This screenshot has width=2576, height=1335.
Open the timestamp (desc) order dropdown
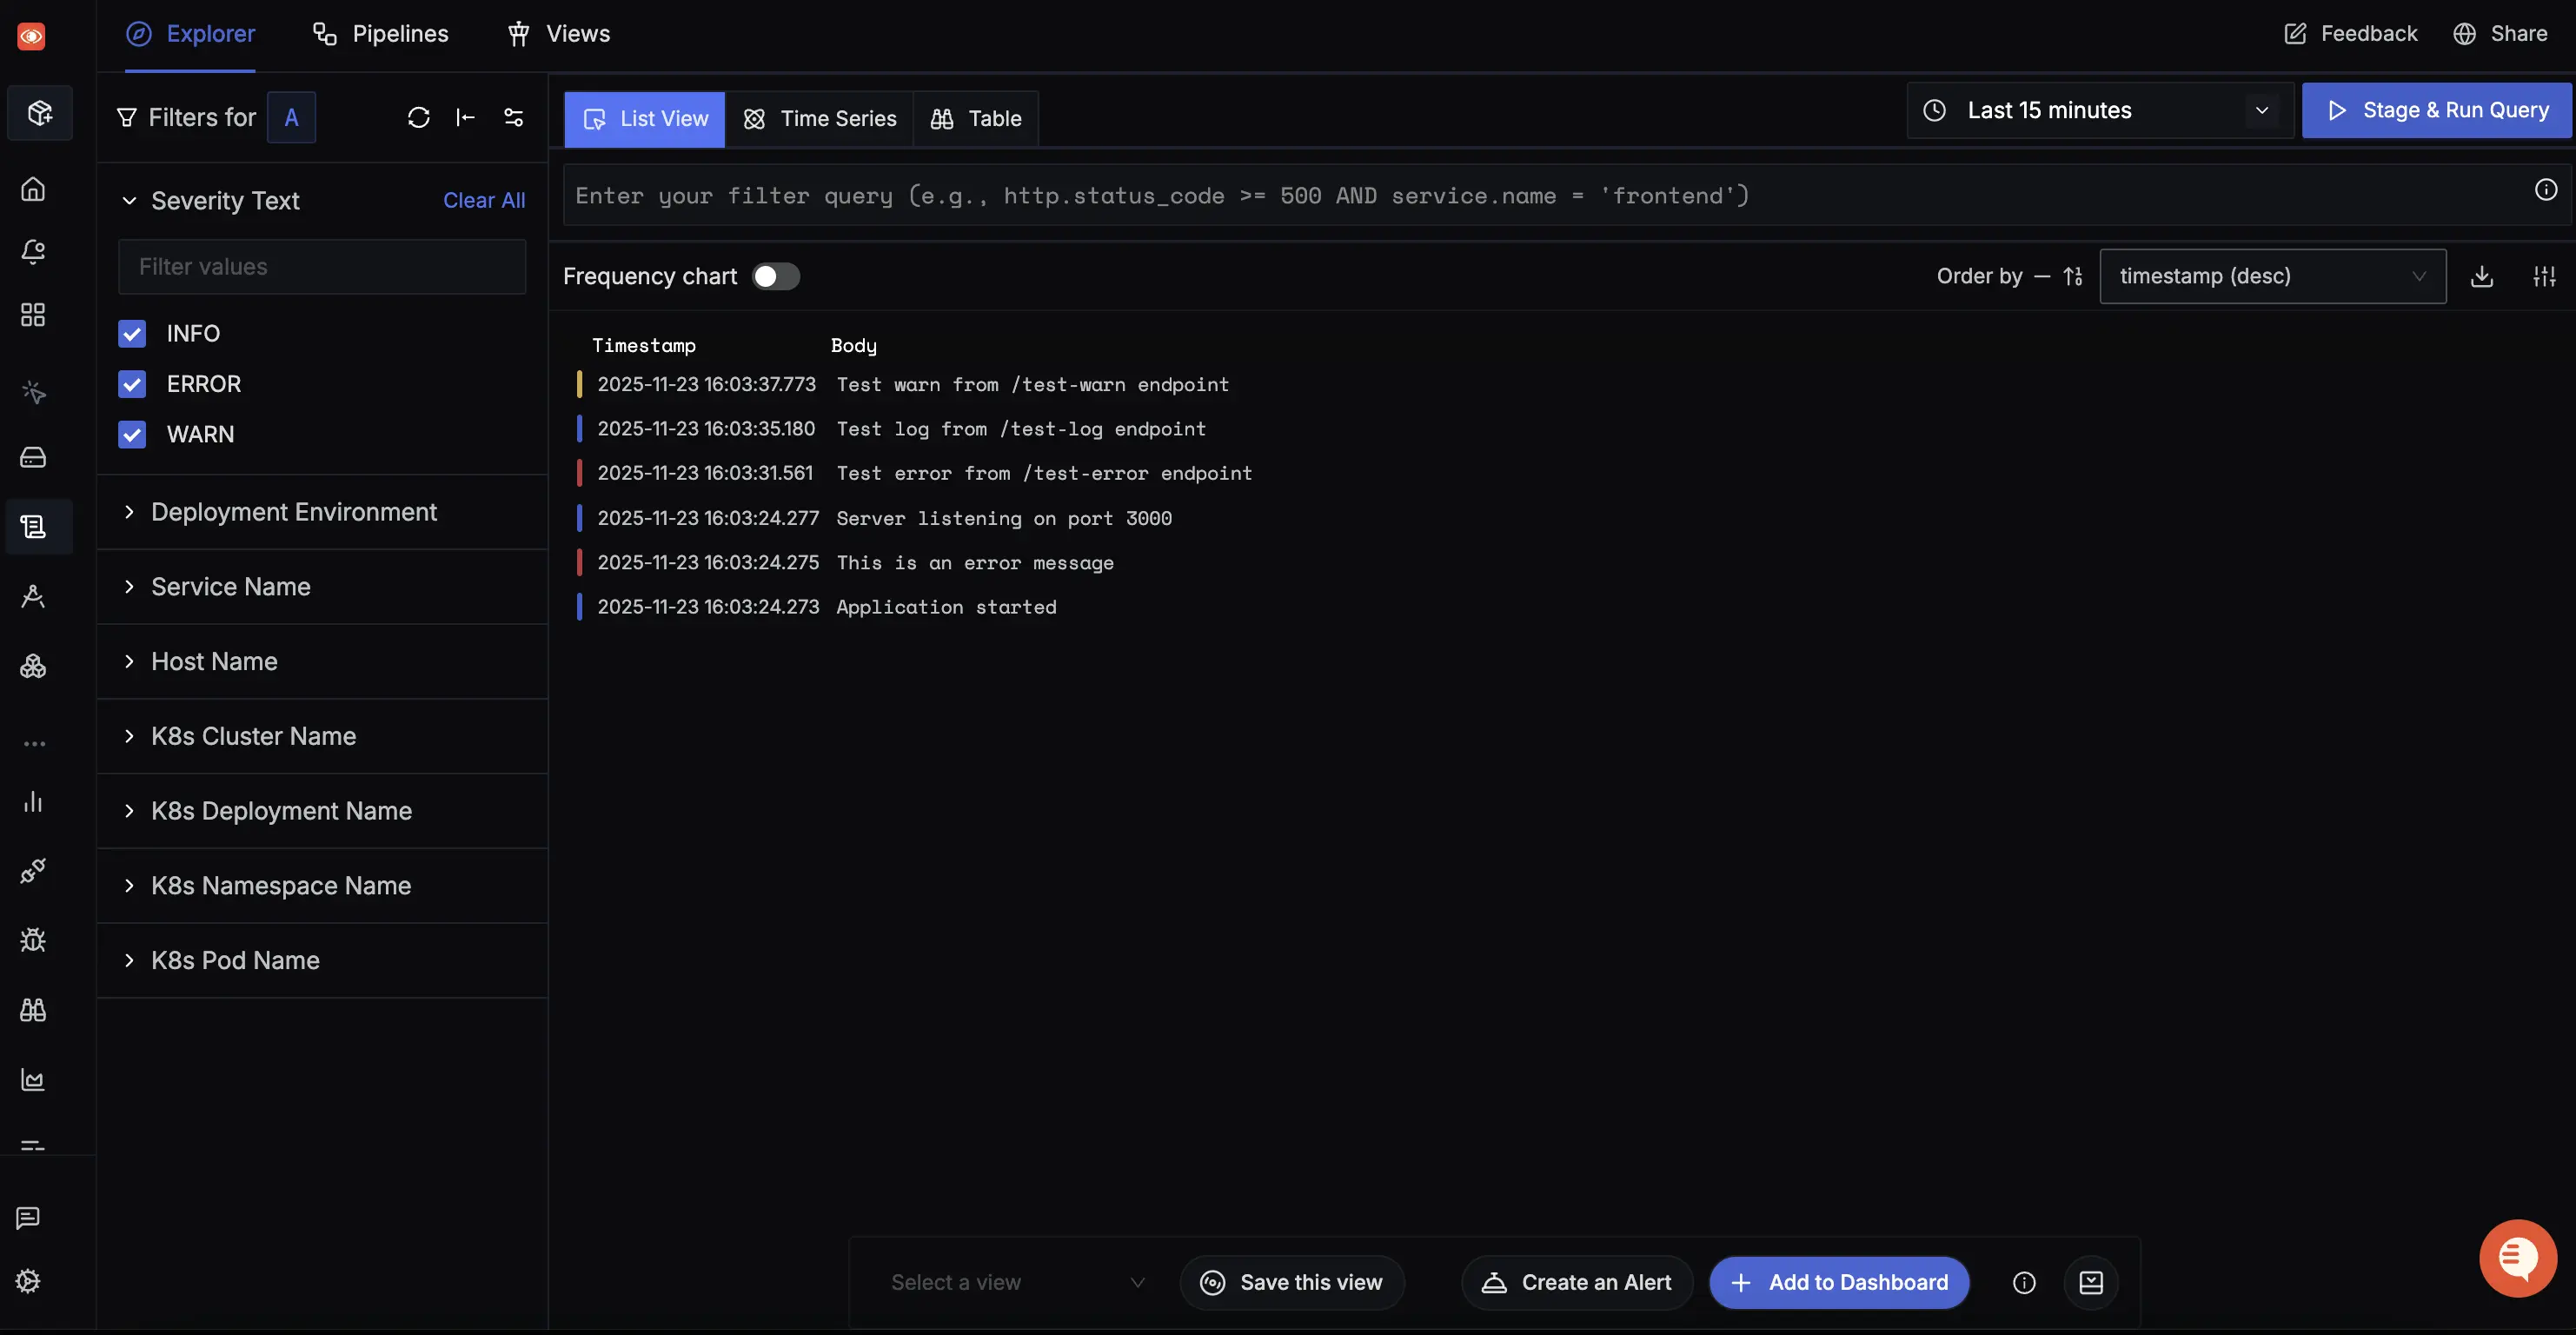(x=2272, y=276)
